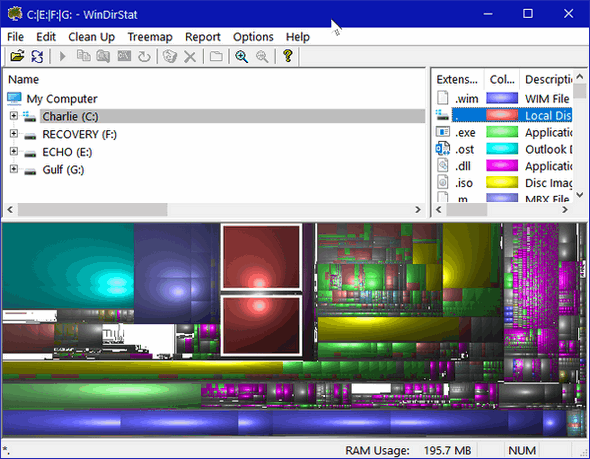Click the Gulf (G:) drive icon
This screenshot has width=590, height=459.
(x=30, y=171)
